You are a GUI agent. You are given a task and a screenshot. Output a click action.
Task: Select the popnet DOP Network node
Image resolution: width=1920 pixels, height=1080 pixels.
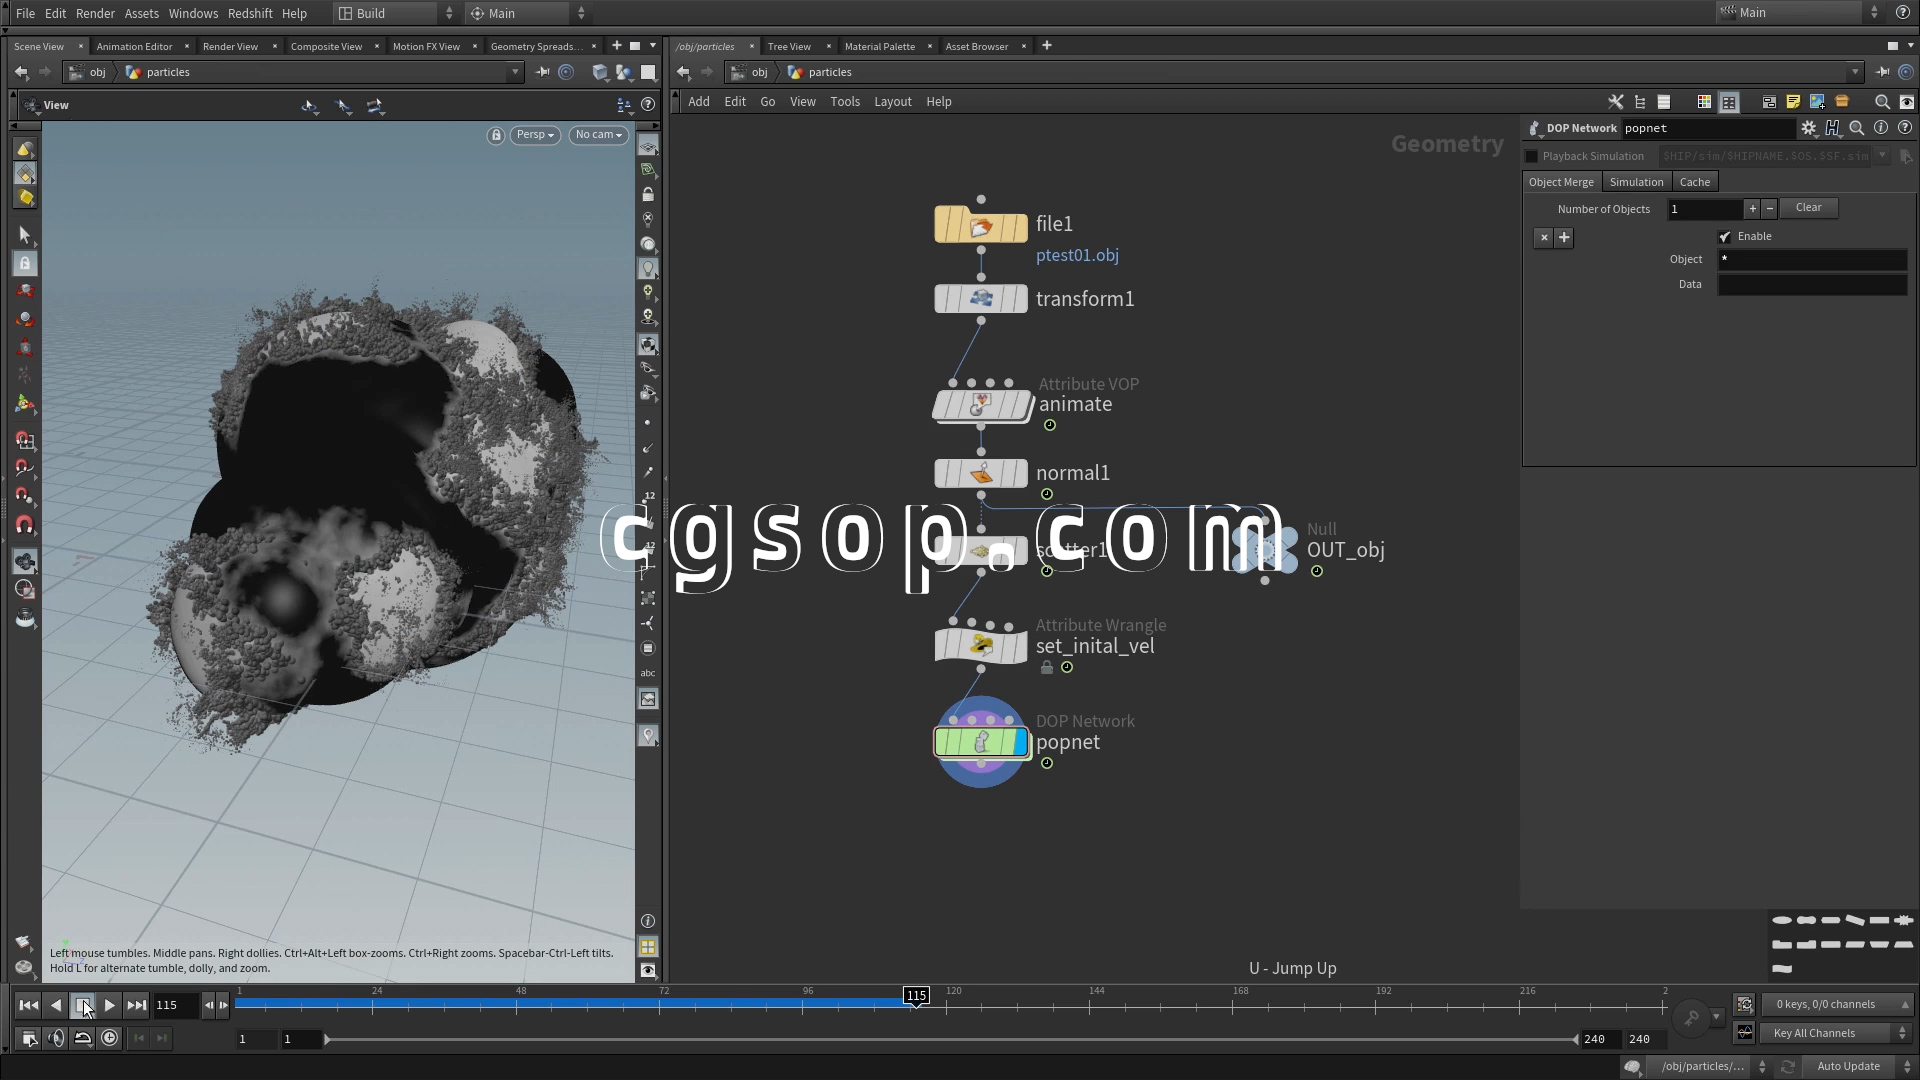click(x=980, y=742)
